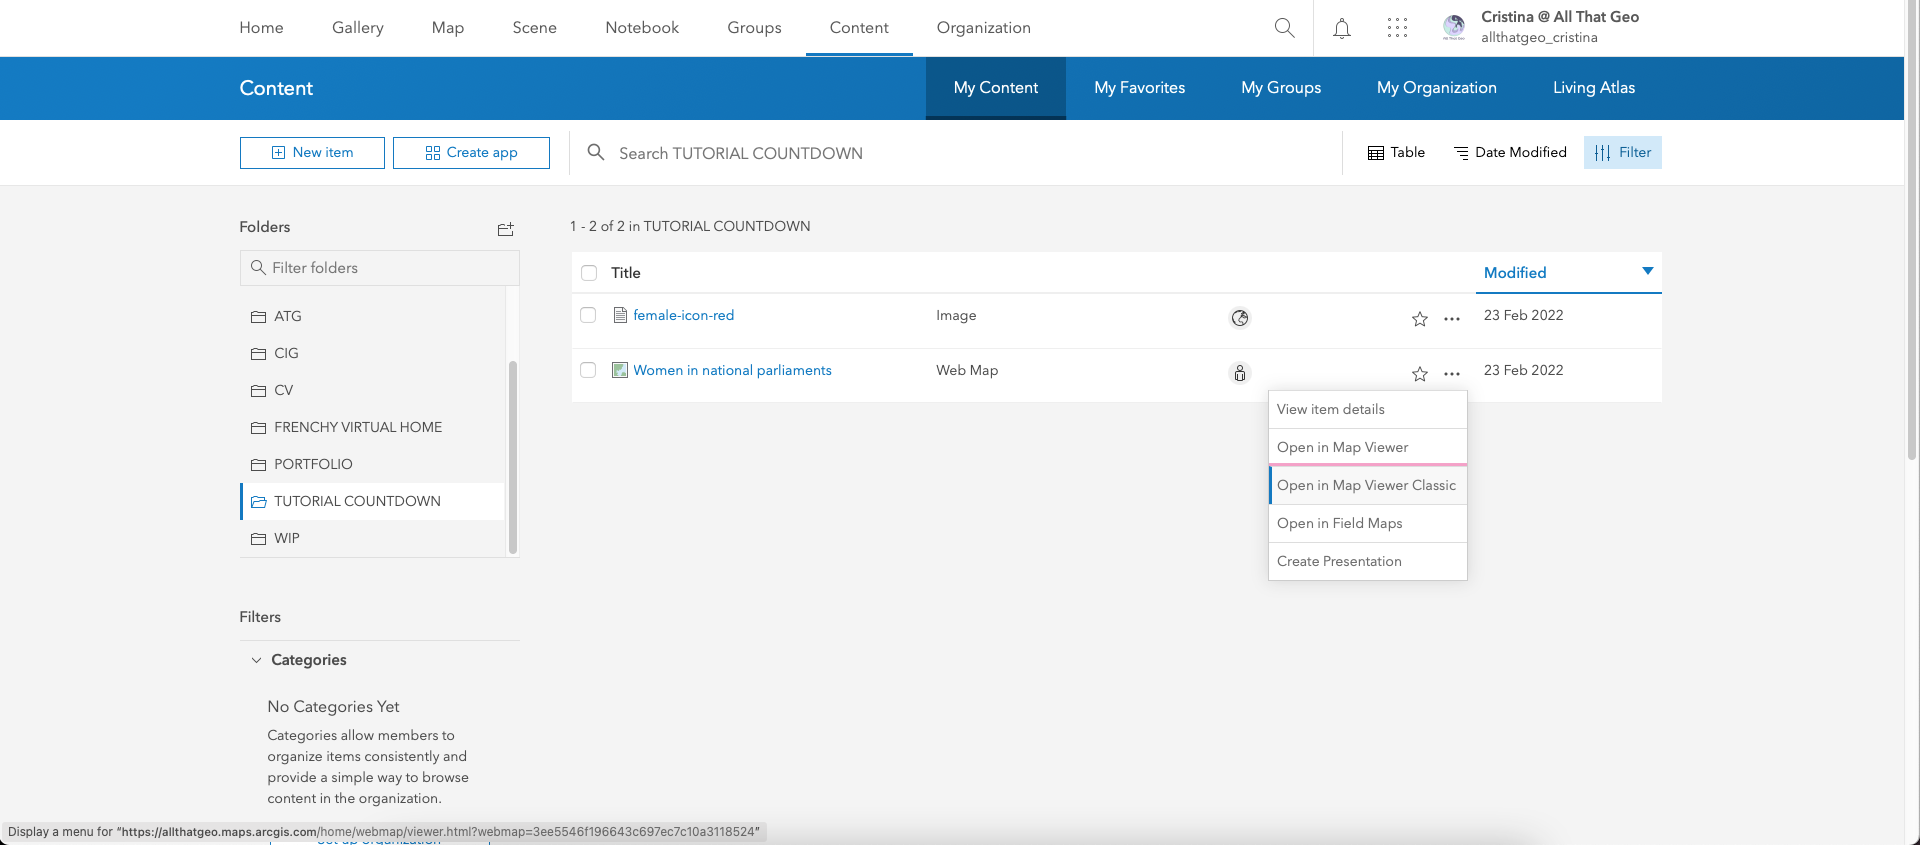Screen dimensions: 1920x845
Task: Select the TUTORIAL COUNTDOWN folder
Action: tap(372, 501)
